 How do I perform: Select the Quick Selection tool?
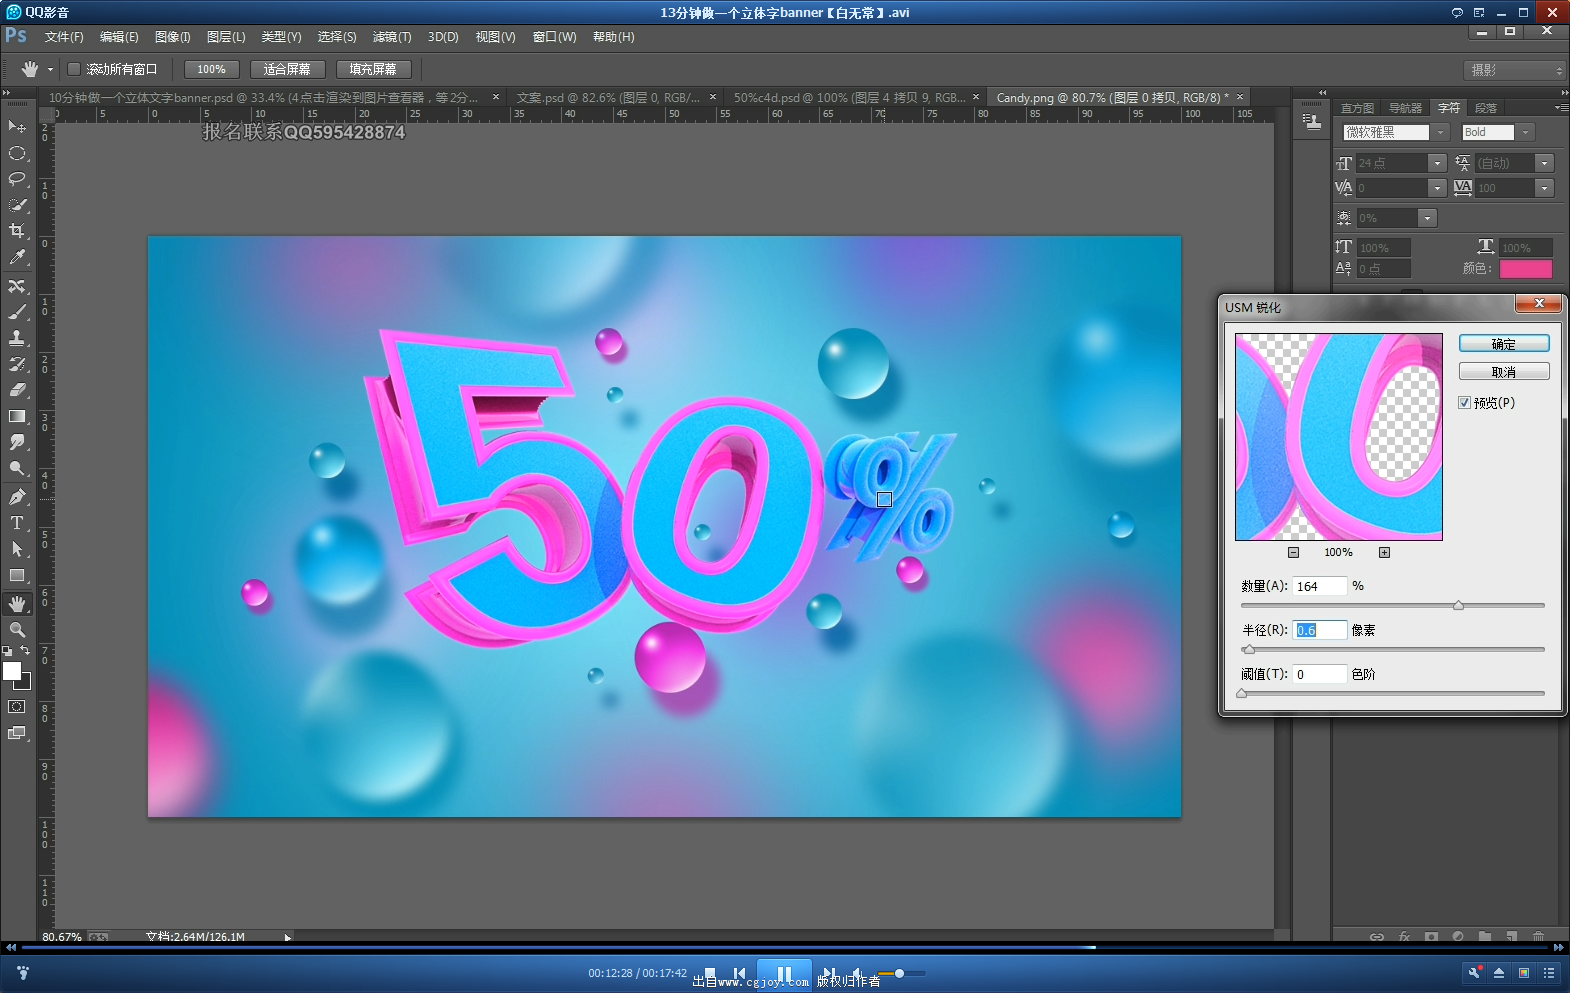[17, 205]
